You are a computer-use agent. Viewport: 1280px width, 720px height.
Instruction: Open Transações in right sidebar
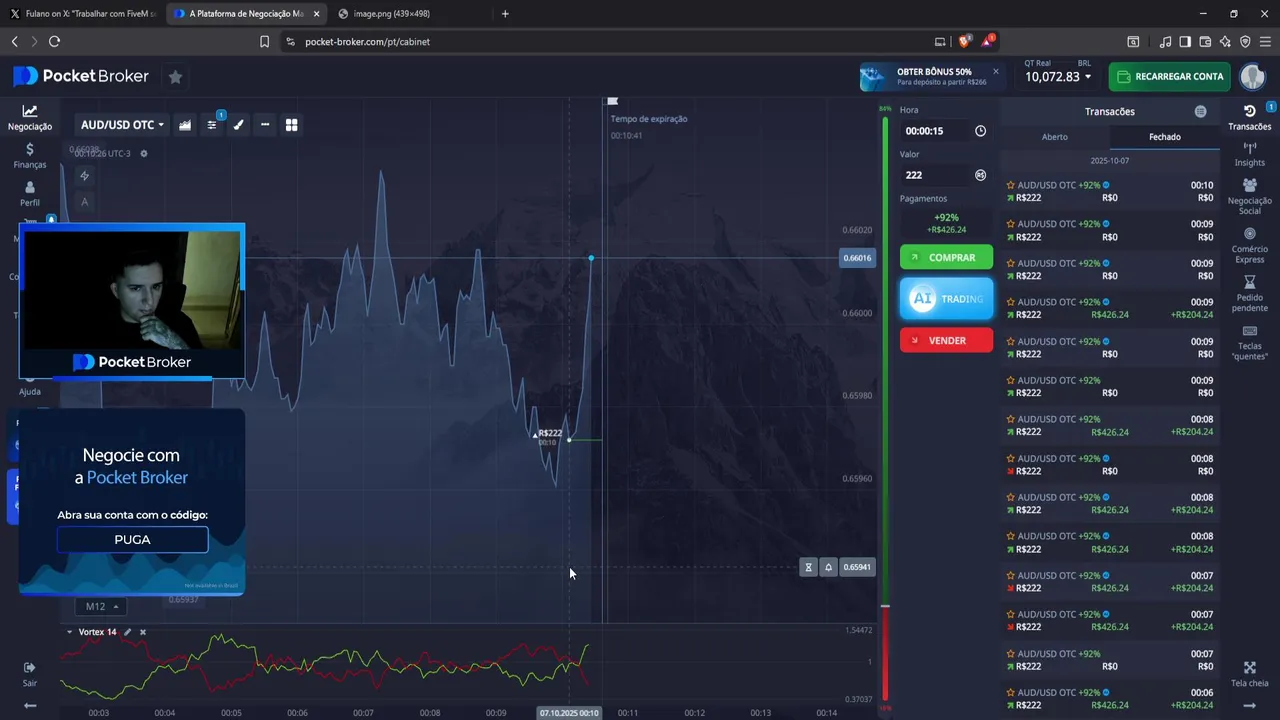click(x=1249, y=117)
